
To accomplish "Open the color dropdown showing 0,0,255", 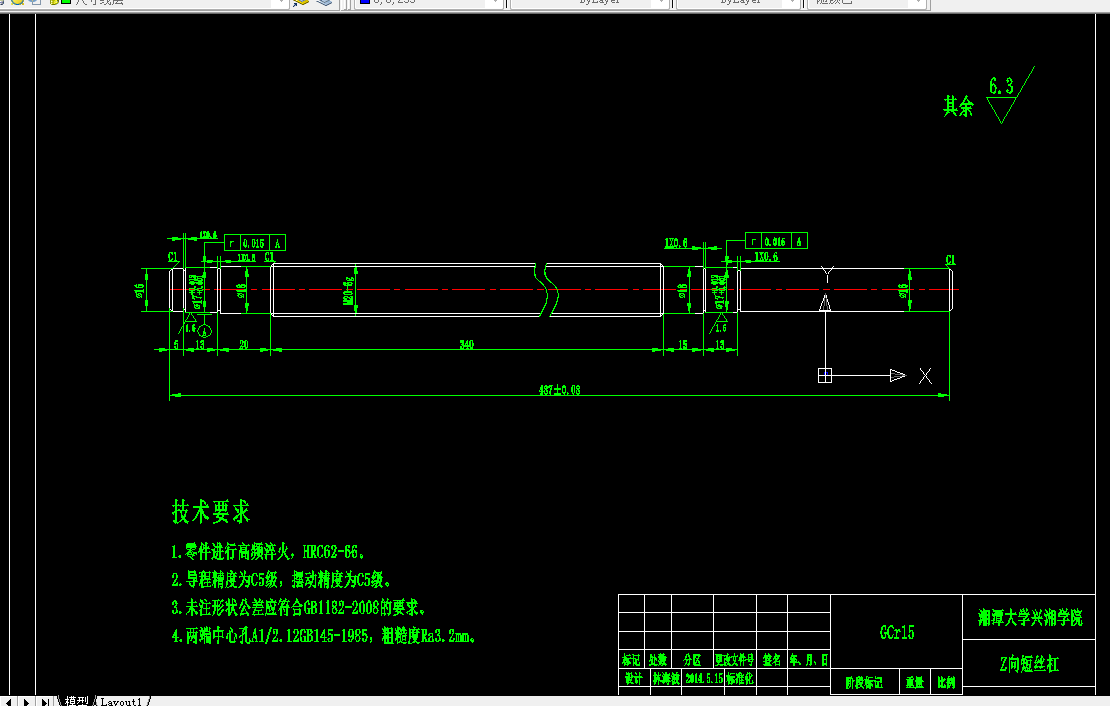I will 495,3.
